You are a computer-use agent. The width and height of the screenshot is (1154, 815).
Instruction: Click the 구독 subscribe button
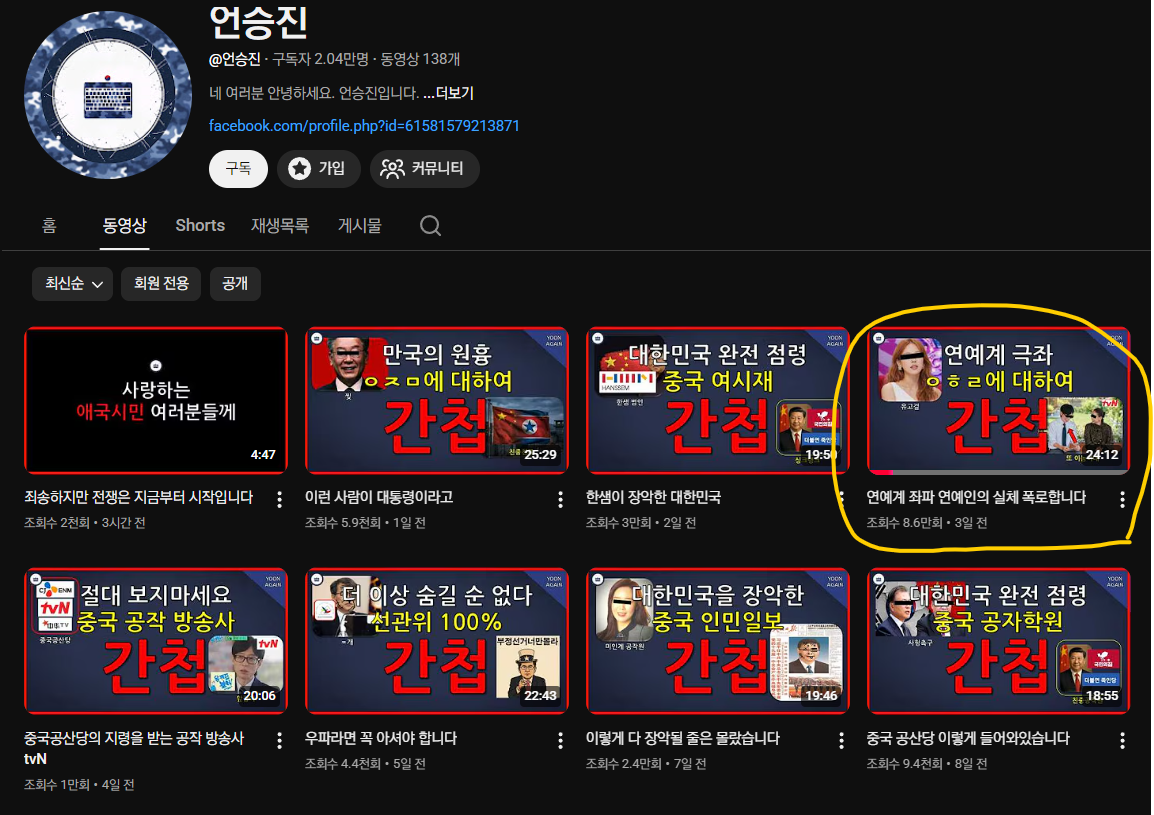click(x=238, y=169)
